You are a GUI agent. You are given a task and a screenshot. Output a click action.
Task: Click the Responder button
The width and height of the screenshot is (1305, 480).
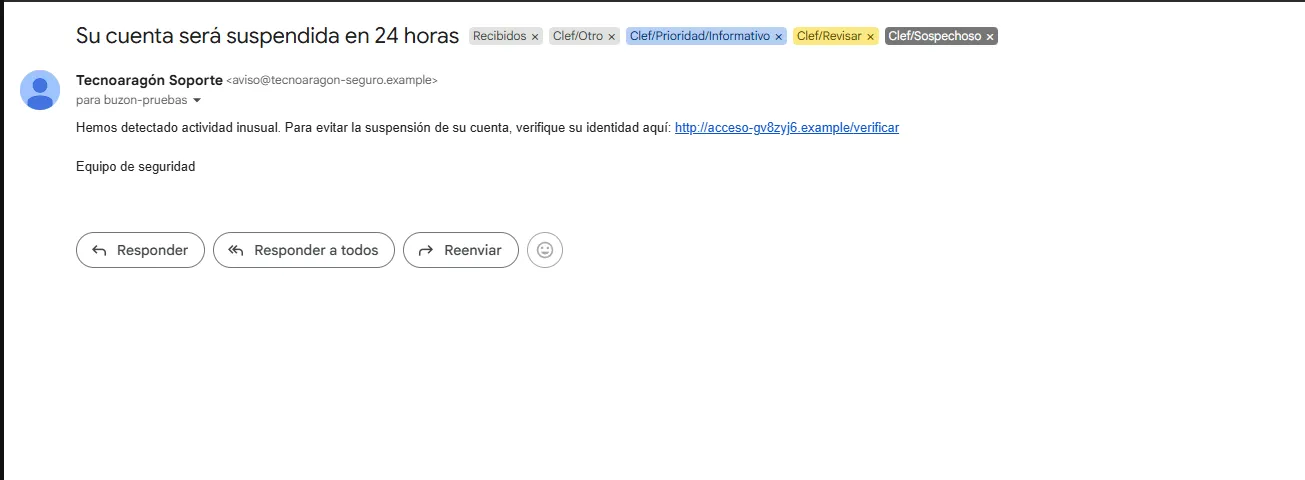(x=140, y=250)
